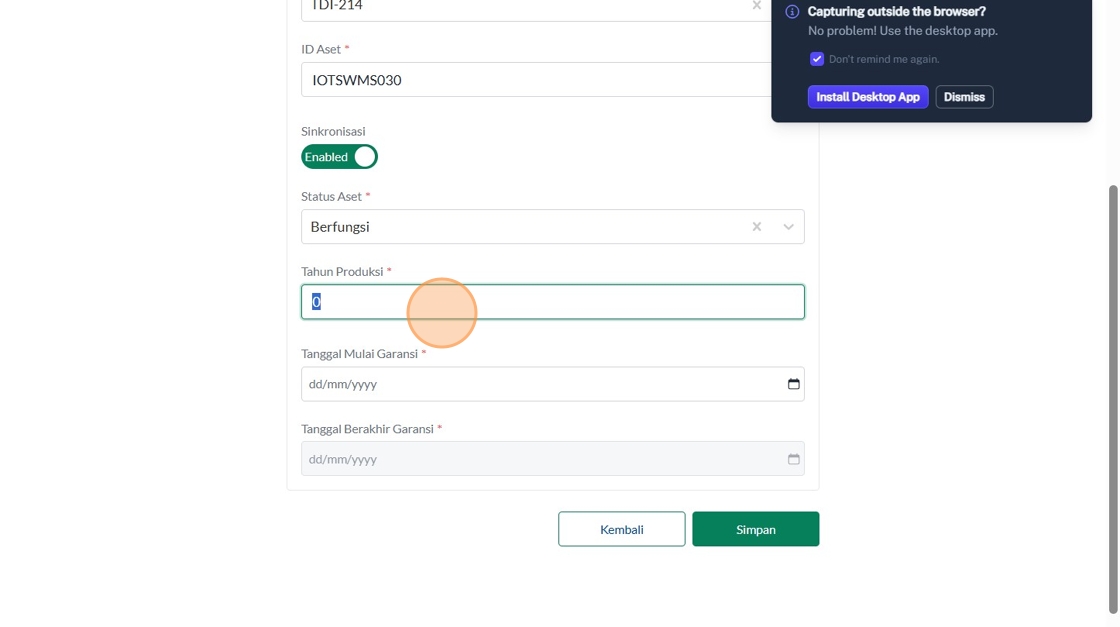1120x627 pixels.
Task: Click the Kembali button
Action: coord(621,529)
